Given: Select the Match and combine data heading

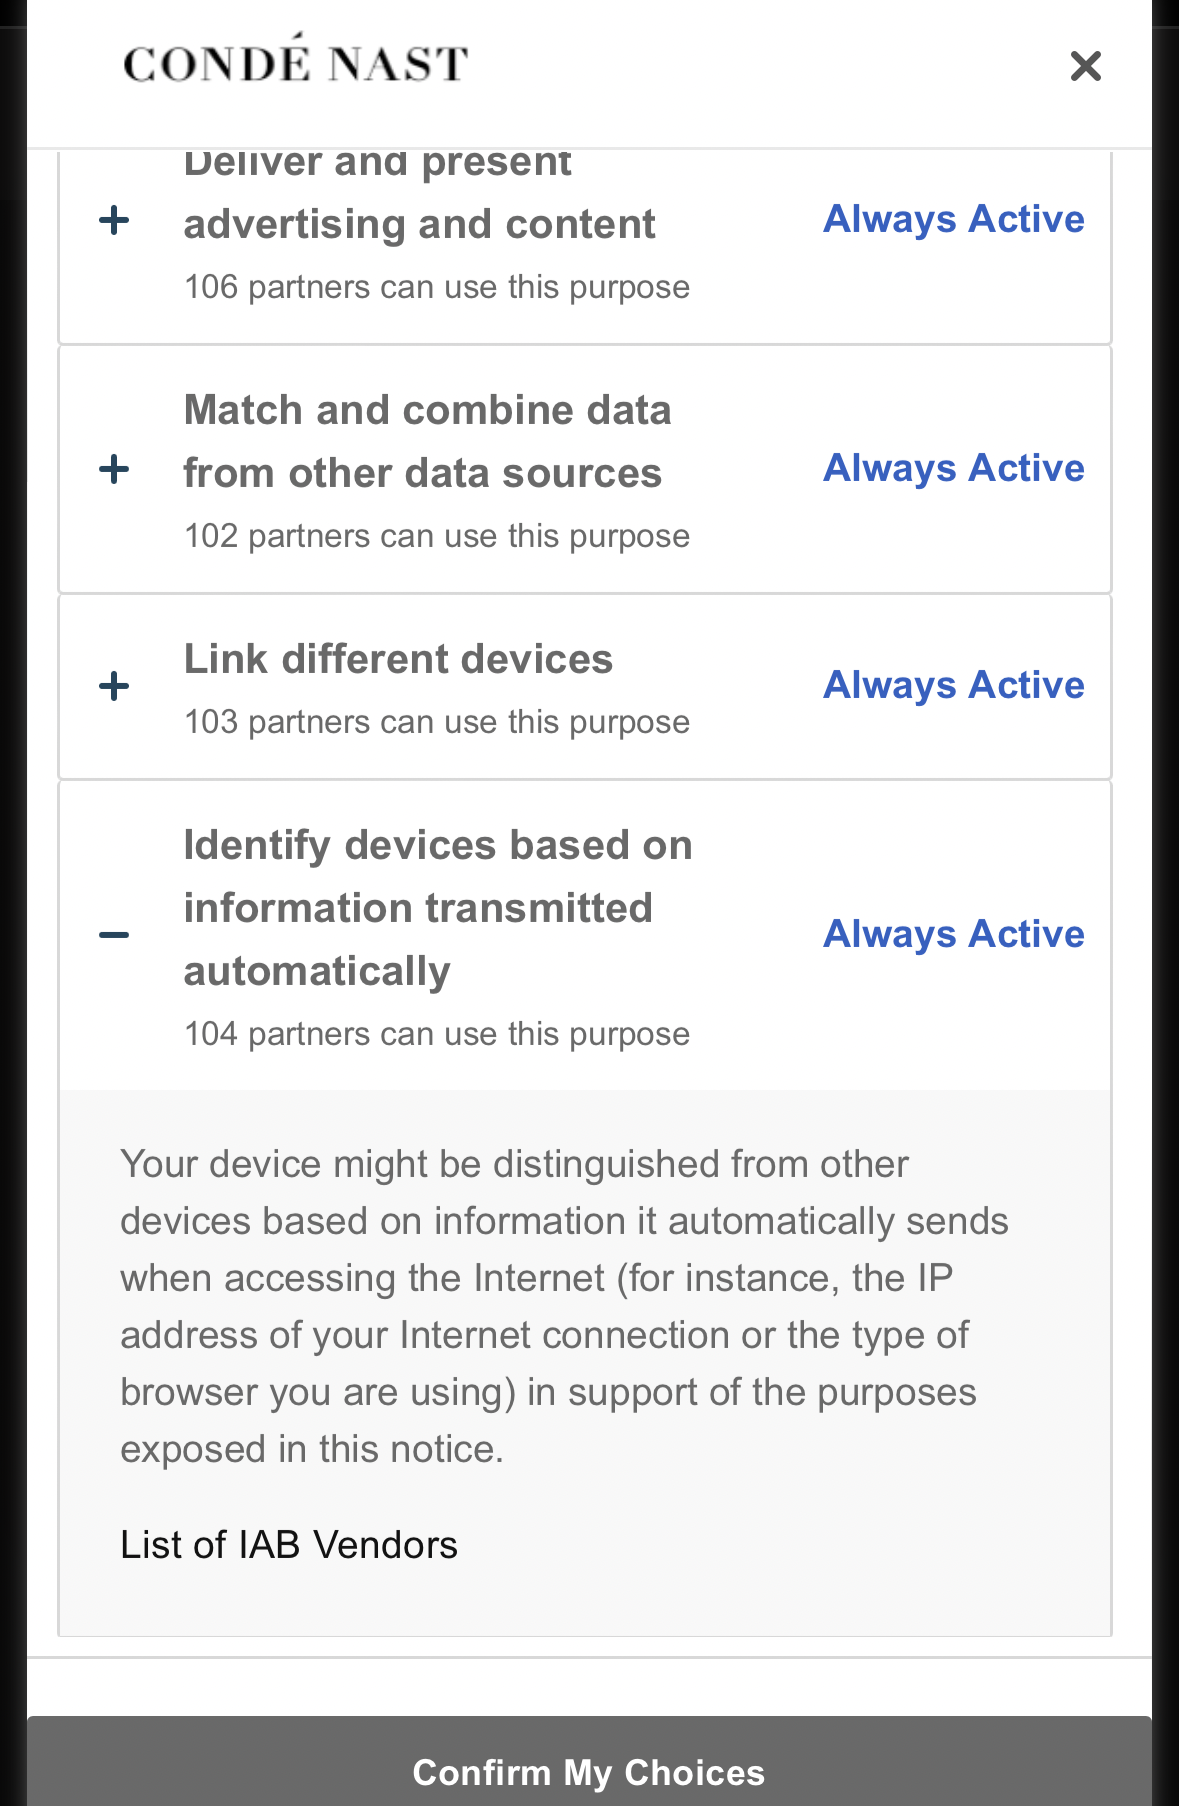Looking at the screenshot, I should pos(427,441).
